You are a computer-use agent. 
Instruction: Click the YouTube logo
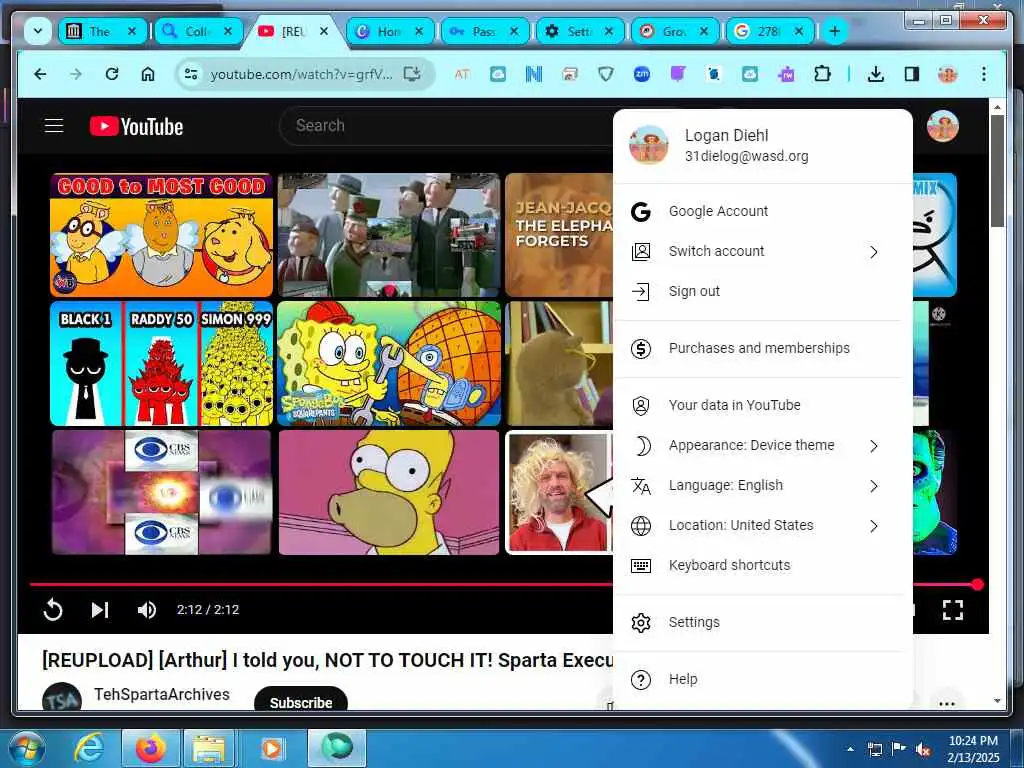coord(136,126)
